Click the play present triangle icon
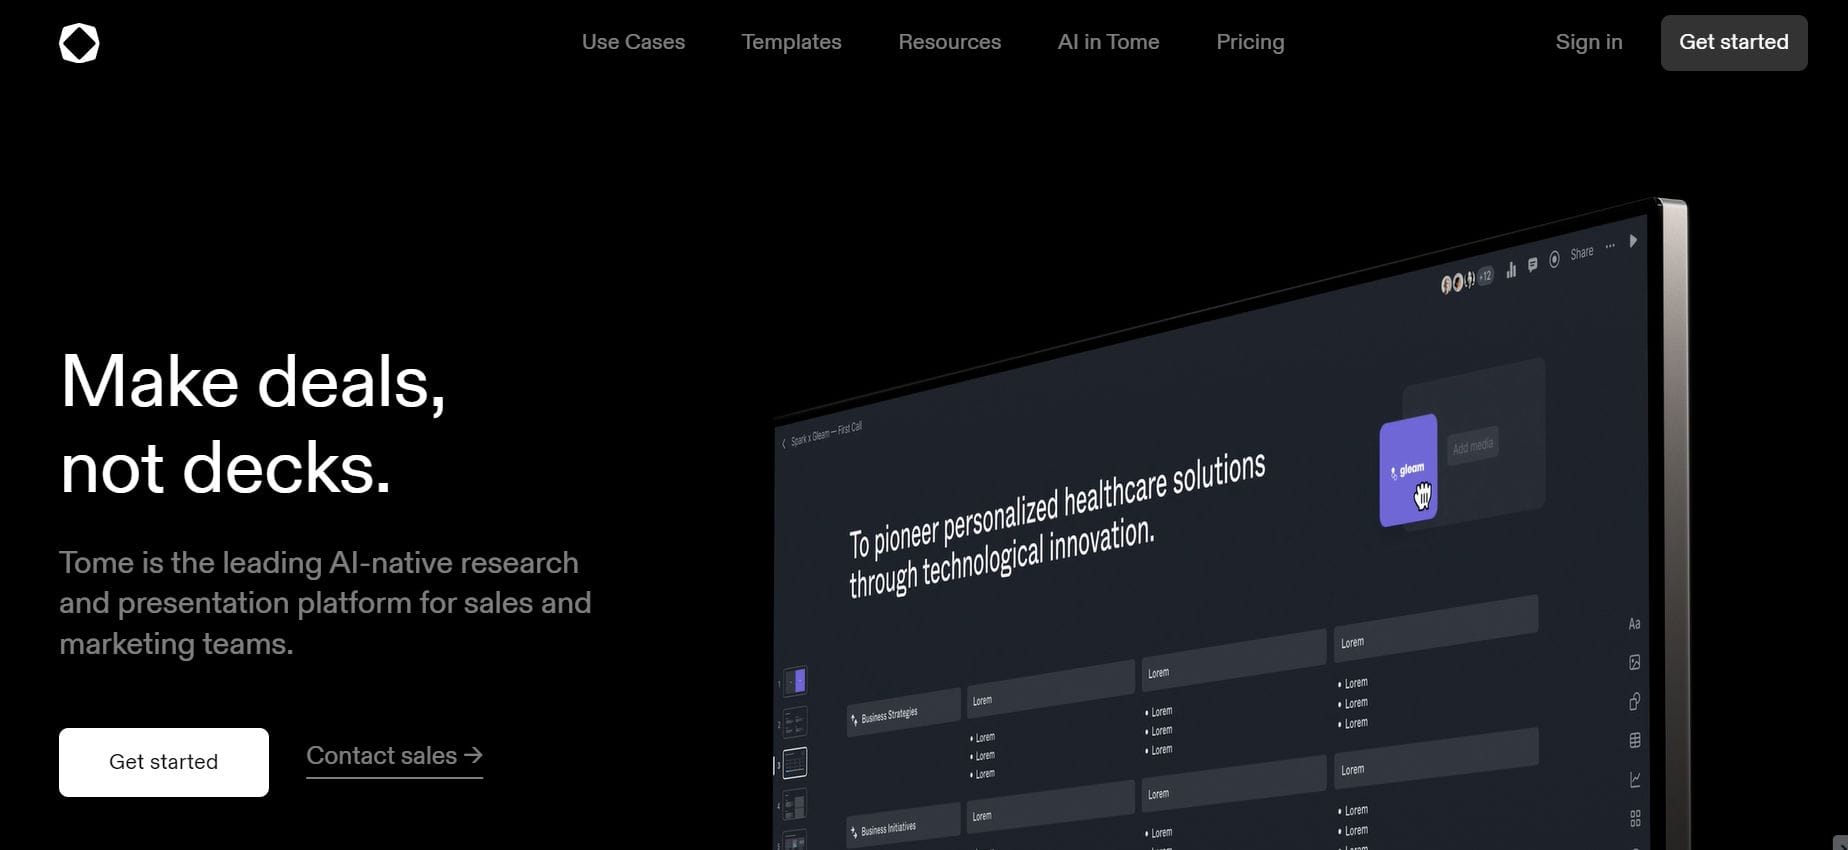The image size is (1848, 850). pos(1632,241)
